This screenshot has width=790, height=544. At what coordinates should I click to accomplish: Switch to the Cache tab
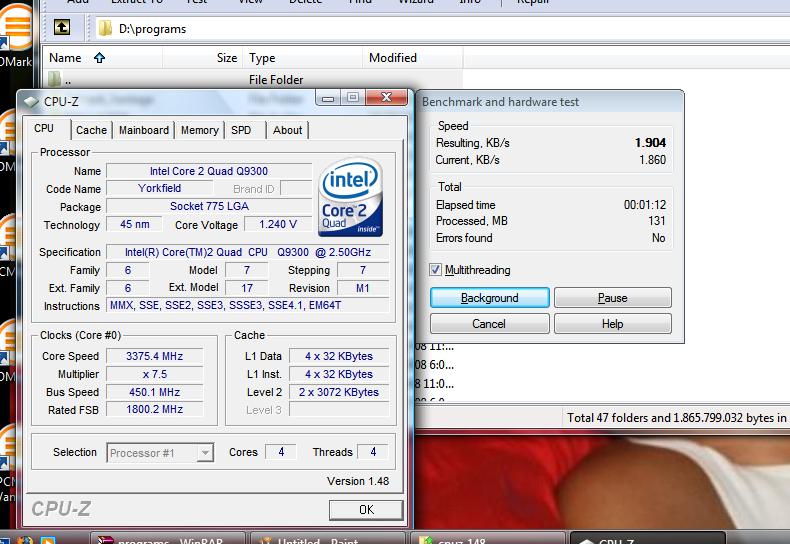click(91, 130)
